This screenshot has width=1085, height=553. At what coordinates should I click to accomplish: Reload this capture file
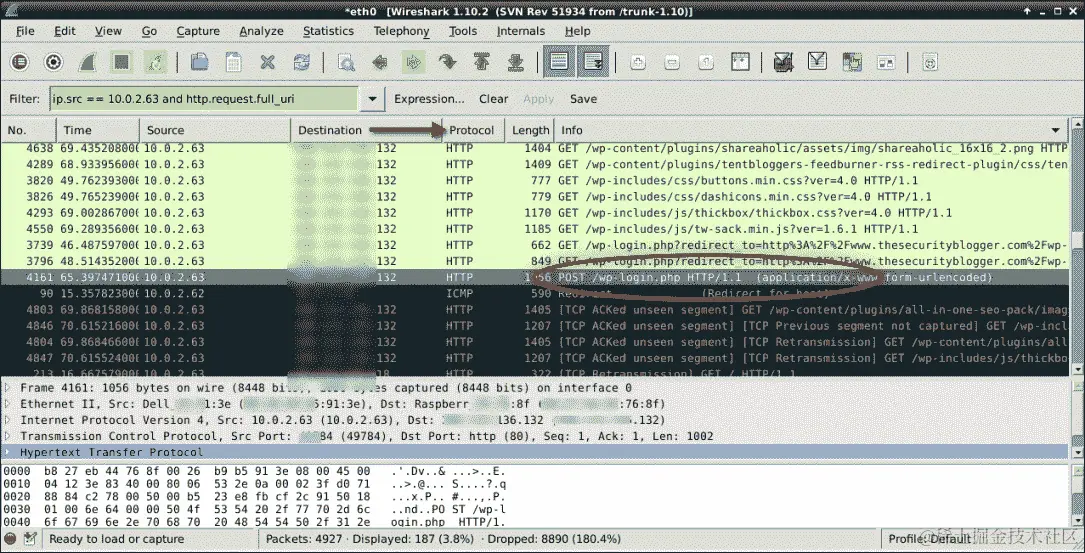coord(302,62)
